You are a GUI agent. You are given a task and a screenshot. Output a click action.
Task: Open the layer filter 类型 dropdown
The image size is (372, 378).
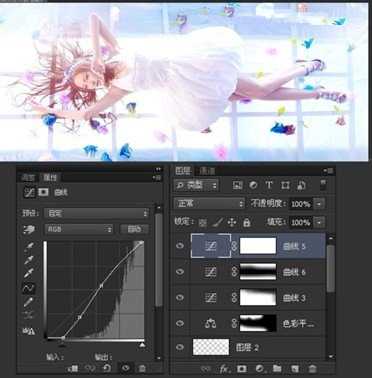click(196, 185)
